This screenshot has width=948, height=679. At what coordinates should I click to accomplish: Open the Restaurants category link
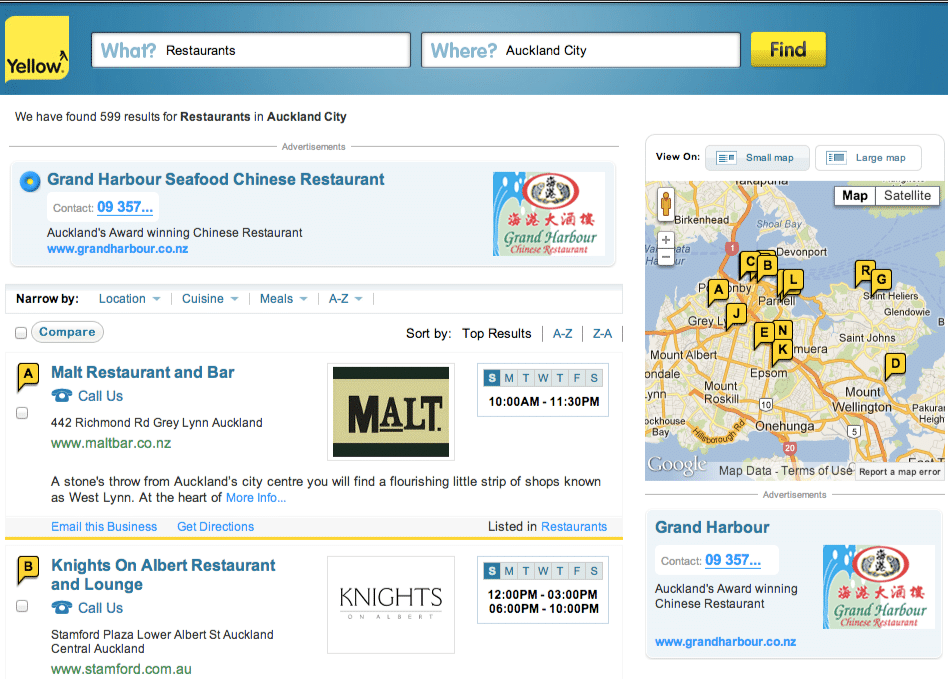(574, 527)
